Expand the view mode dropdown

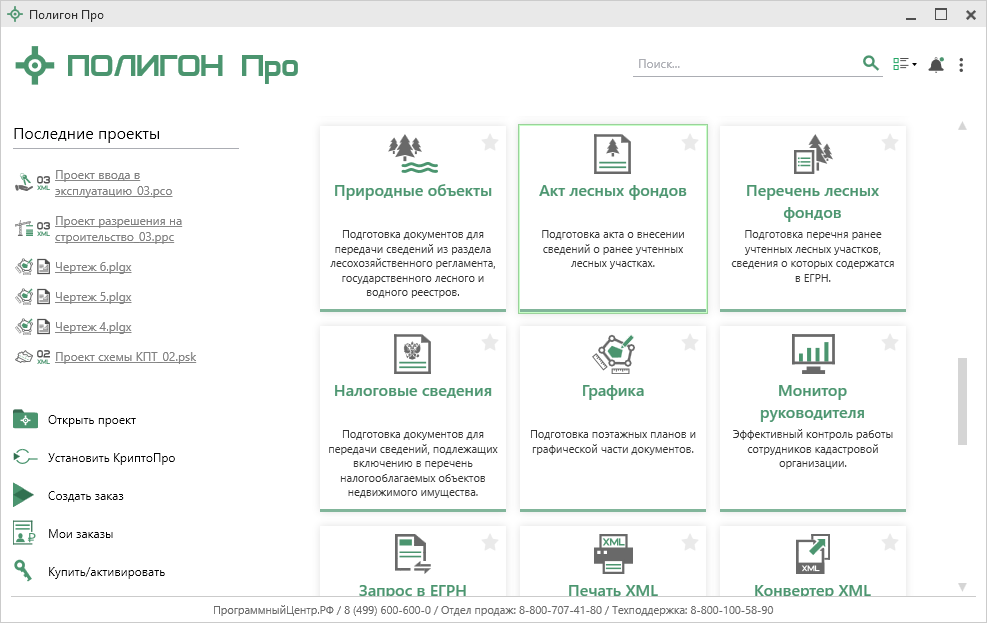904,65
